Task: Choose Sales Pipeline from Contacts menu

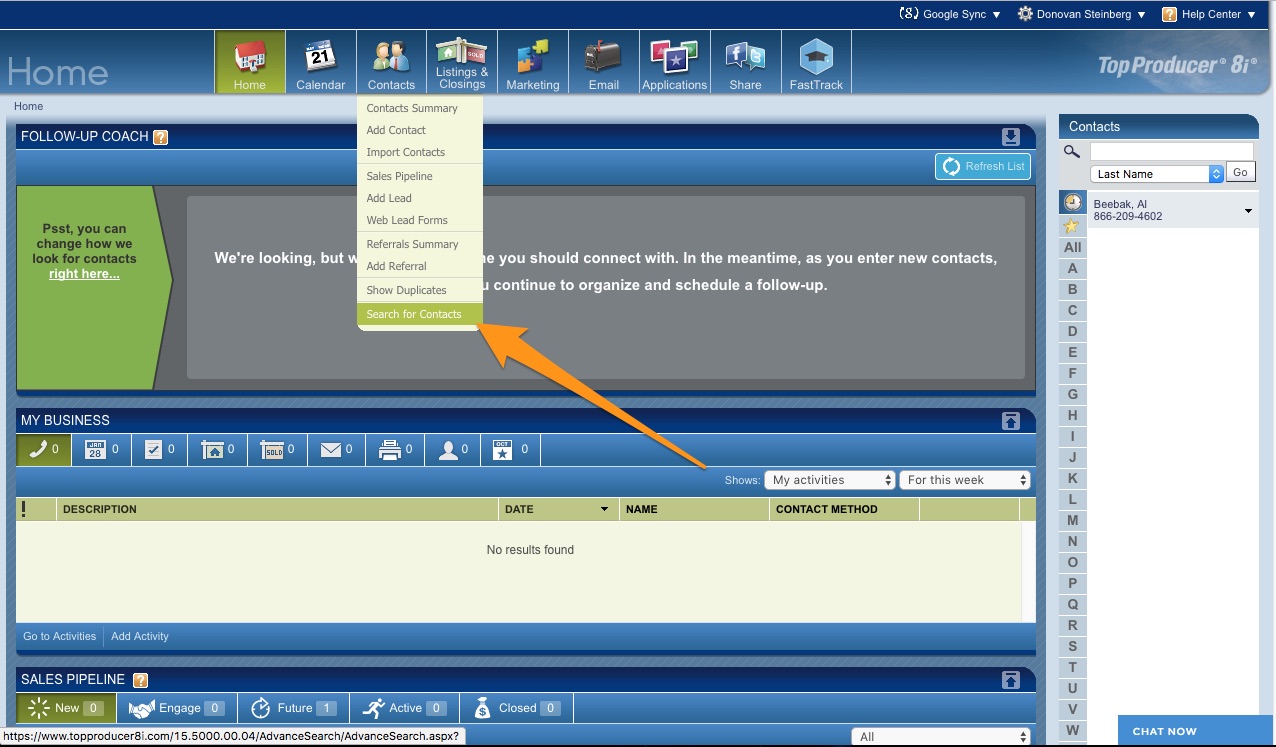Action: coord(399,176)
